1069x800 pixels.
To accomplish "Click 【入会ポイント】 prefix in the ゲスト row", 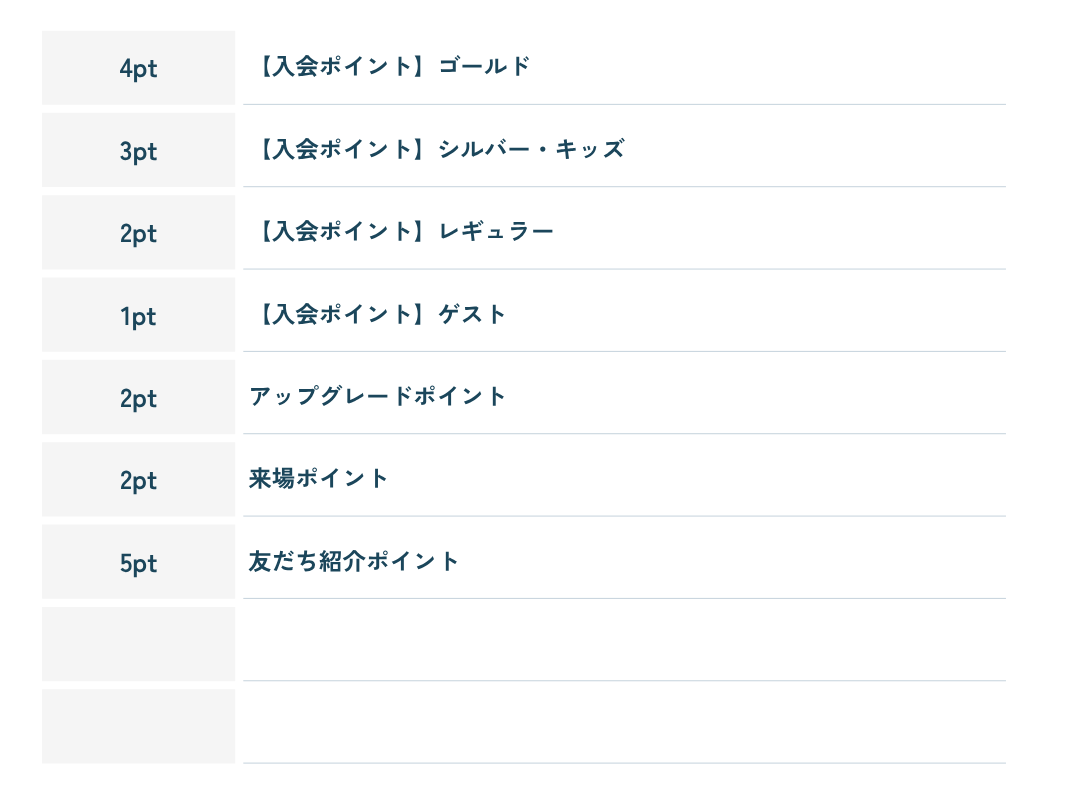I will (338, 315).
